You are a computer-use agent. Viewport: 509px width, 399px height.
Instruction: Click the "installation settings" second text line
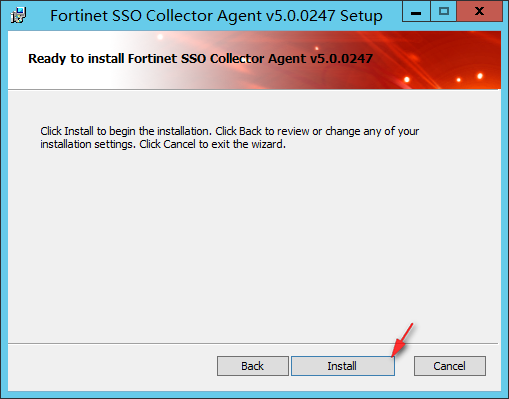163,144
